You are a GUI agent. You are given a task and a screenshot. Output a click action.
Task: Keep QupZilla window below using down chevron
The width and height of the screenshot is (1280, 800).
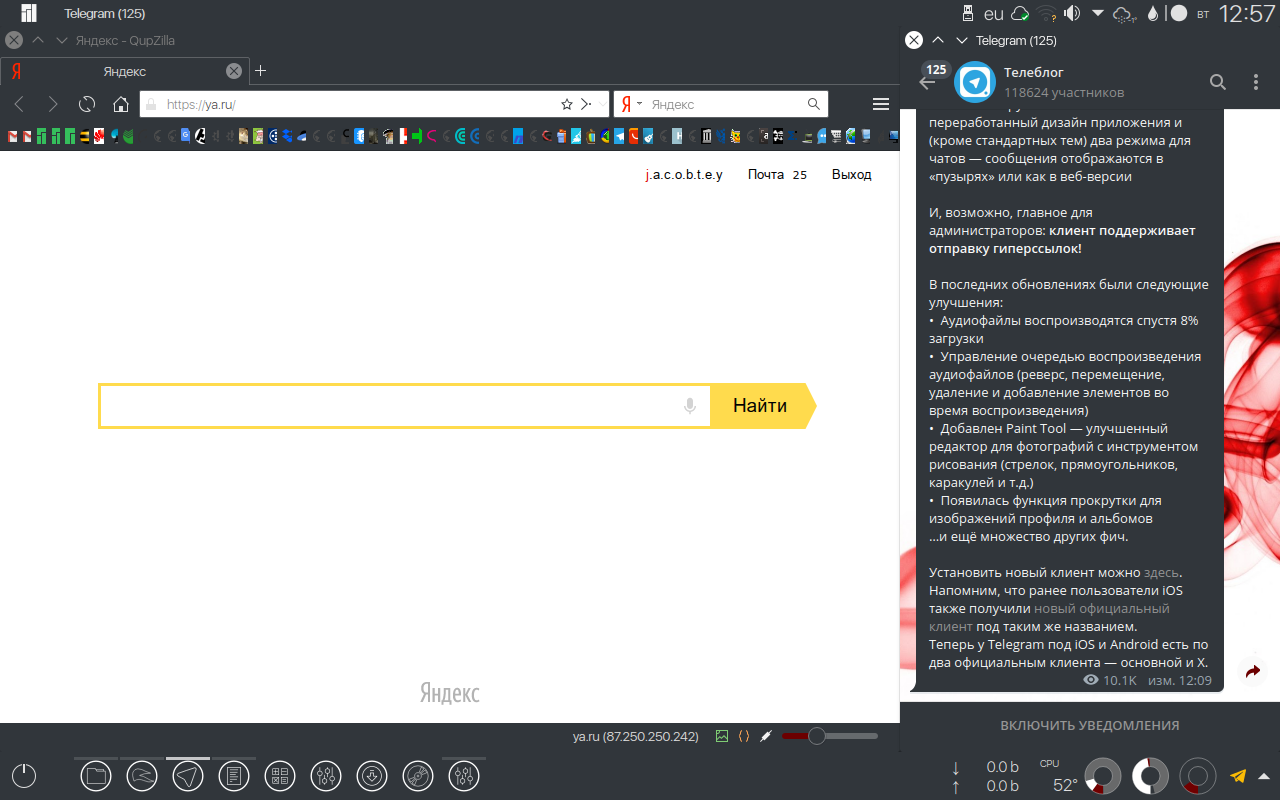tap(62, 41)
